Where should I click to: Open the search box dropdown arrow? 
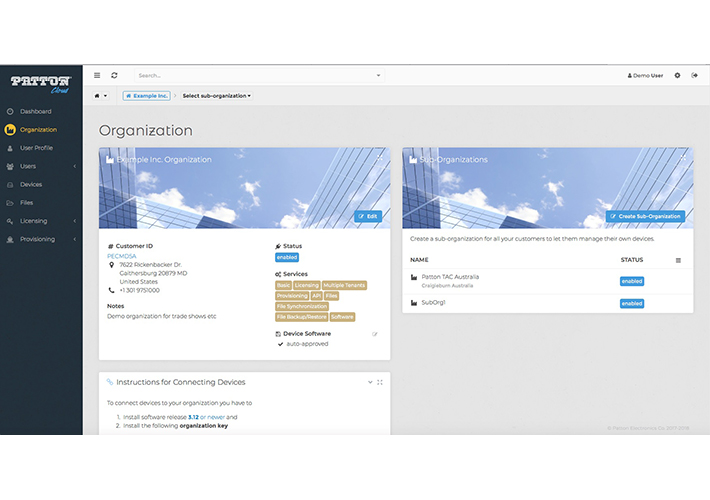379,75
